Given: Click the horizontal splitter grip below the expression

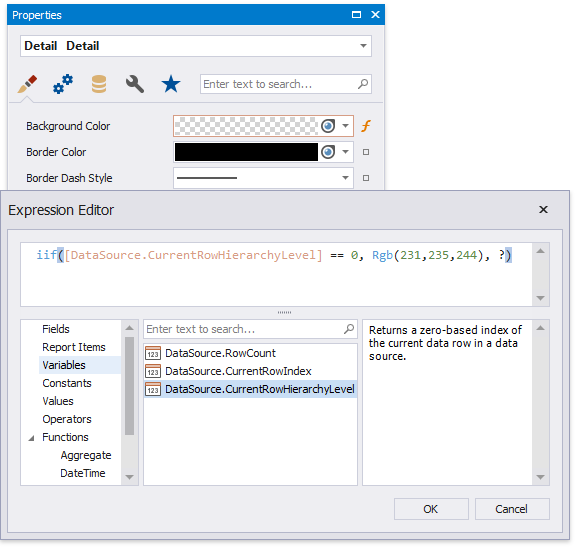Looking at the screenshot, I should point(284,313).
